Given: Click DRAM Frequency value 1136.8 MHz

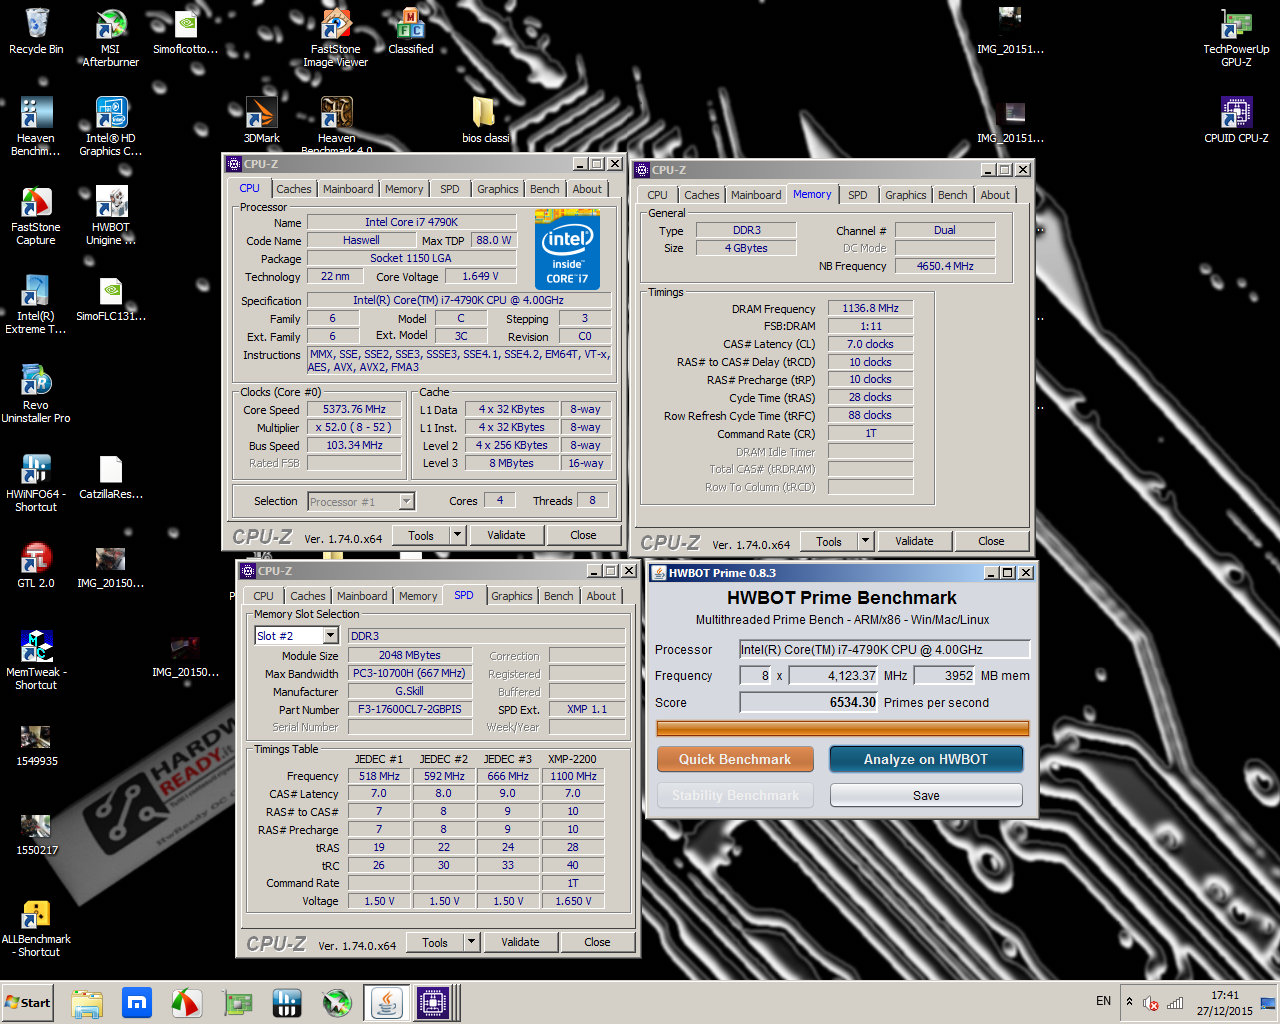Looking at the screenshot, I should point(870,308).
